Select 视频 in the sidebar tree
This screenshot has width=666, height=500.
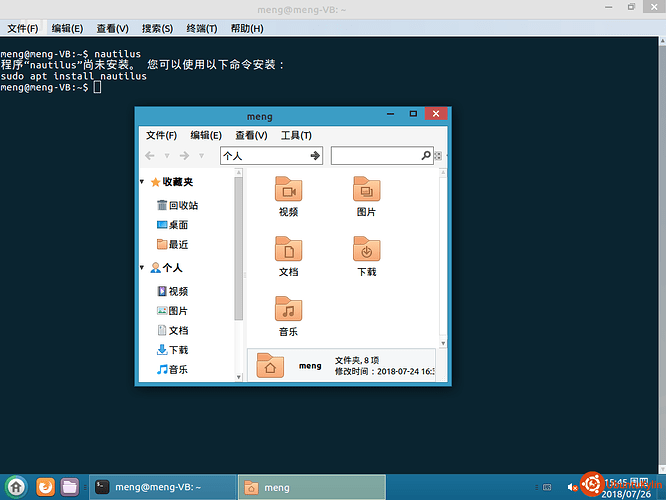click(x=172, y=291)
